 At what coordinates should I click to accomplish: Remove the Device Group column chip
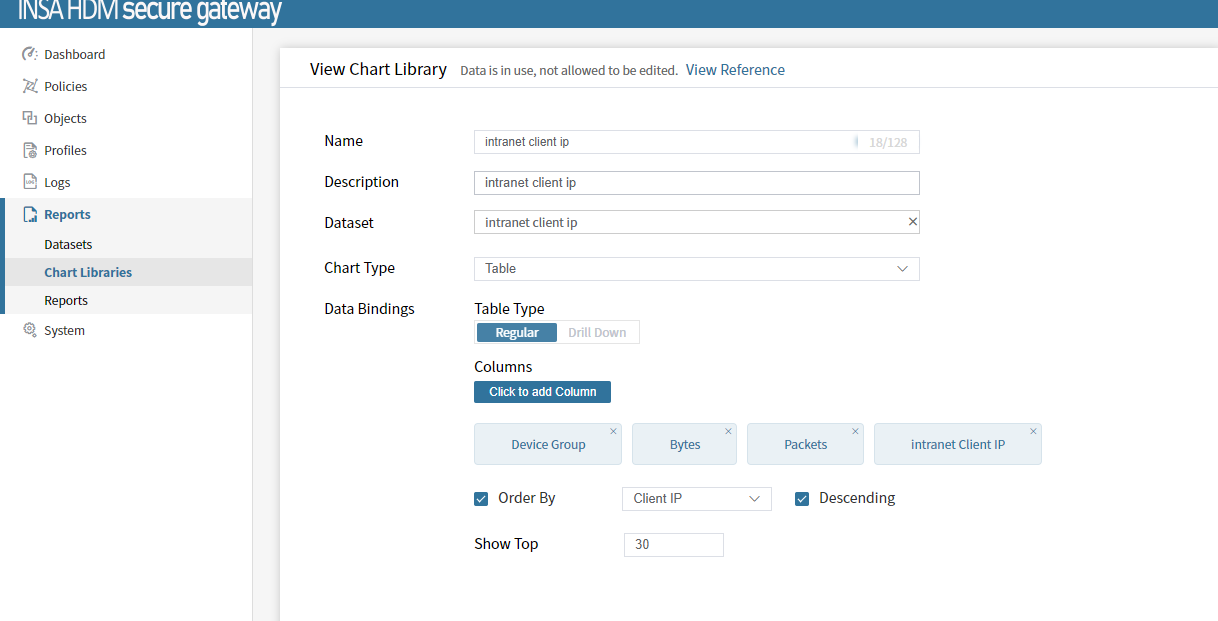click(x=613, y=431)
